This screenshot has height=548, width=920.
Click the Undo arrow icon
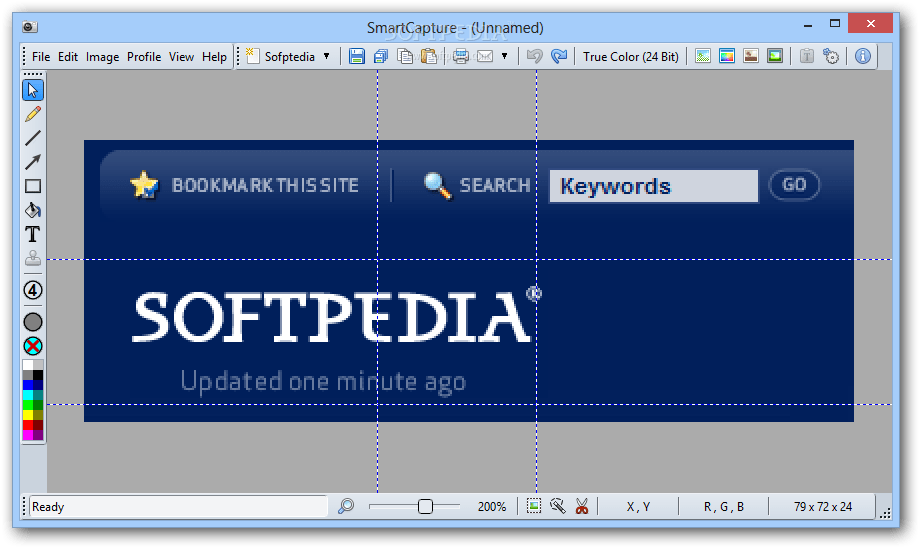point(535,56)
